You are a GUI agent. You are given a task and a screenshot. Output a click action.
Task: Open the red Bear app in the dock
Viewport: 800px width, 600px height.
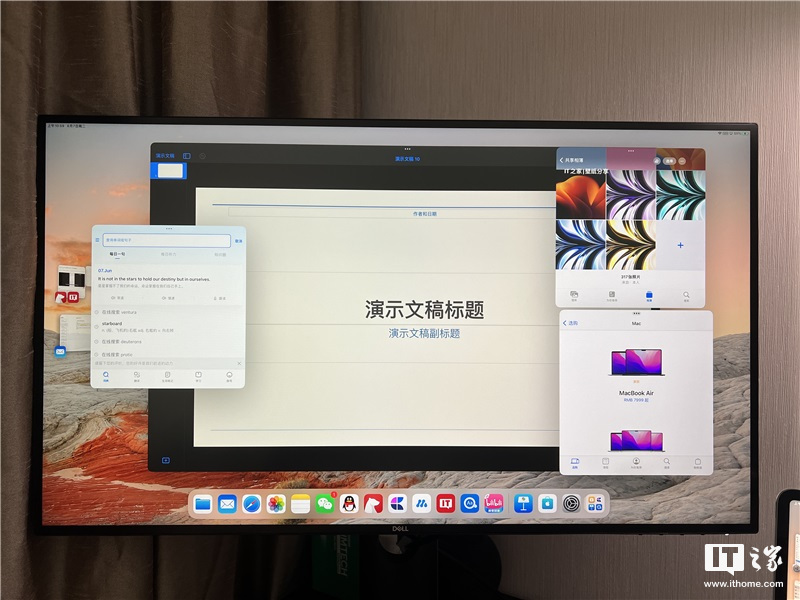click(373, 504)
